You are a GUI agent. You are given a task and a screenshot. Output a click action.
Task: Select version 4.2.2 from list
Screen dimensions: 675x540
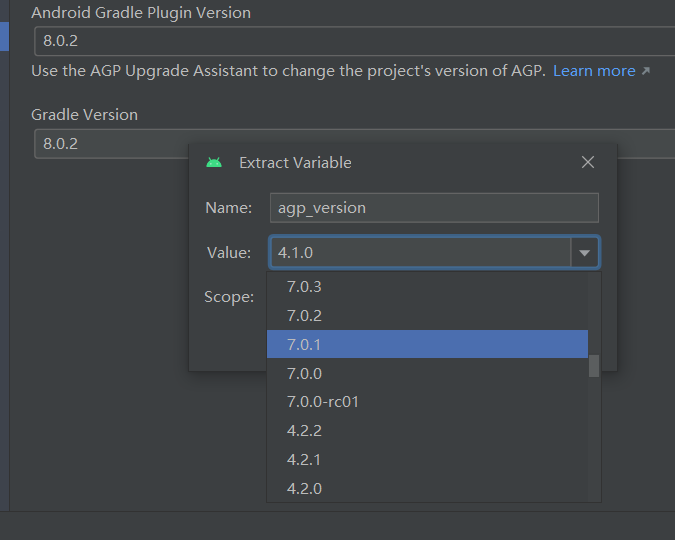pyautogui.click(x=304, y=431)
